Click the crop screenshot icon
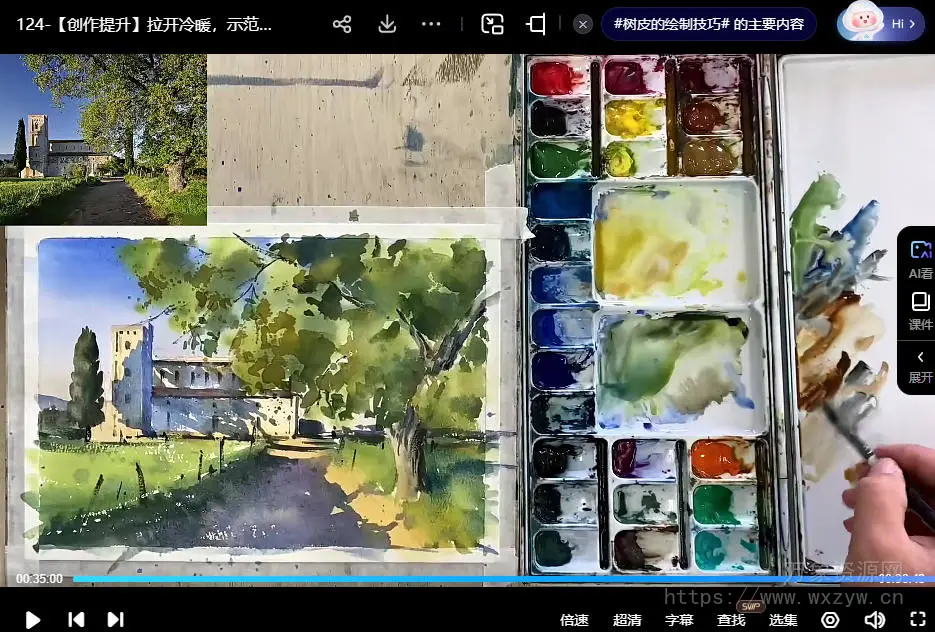The image size is (935, 632). (x=537, y=24)
